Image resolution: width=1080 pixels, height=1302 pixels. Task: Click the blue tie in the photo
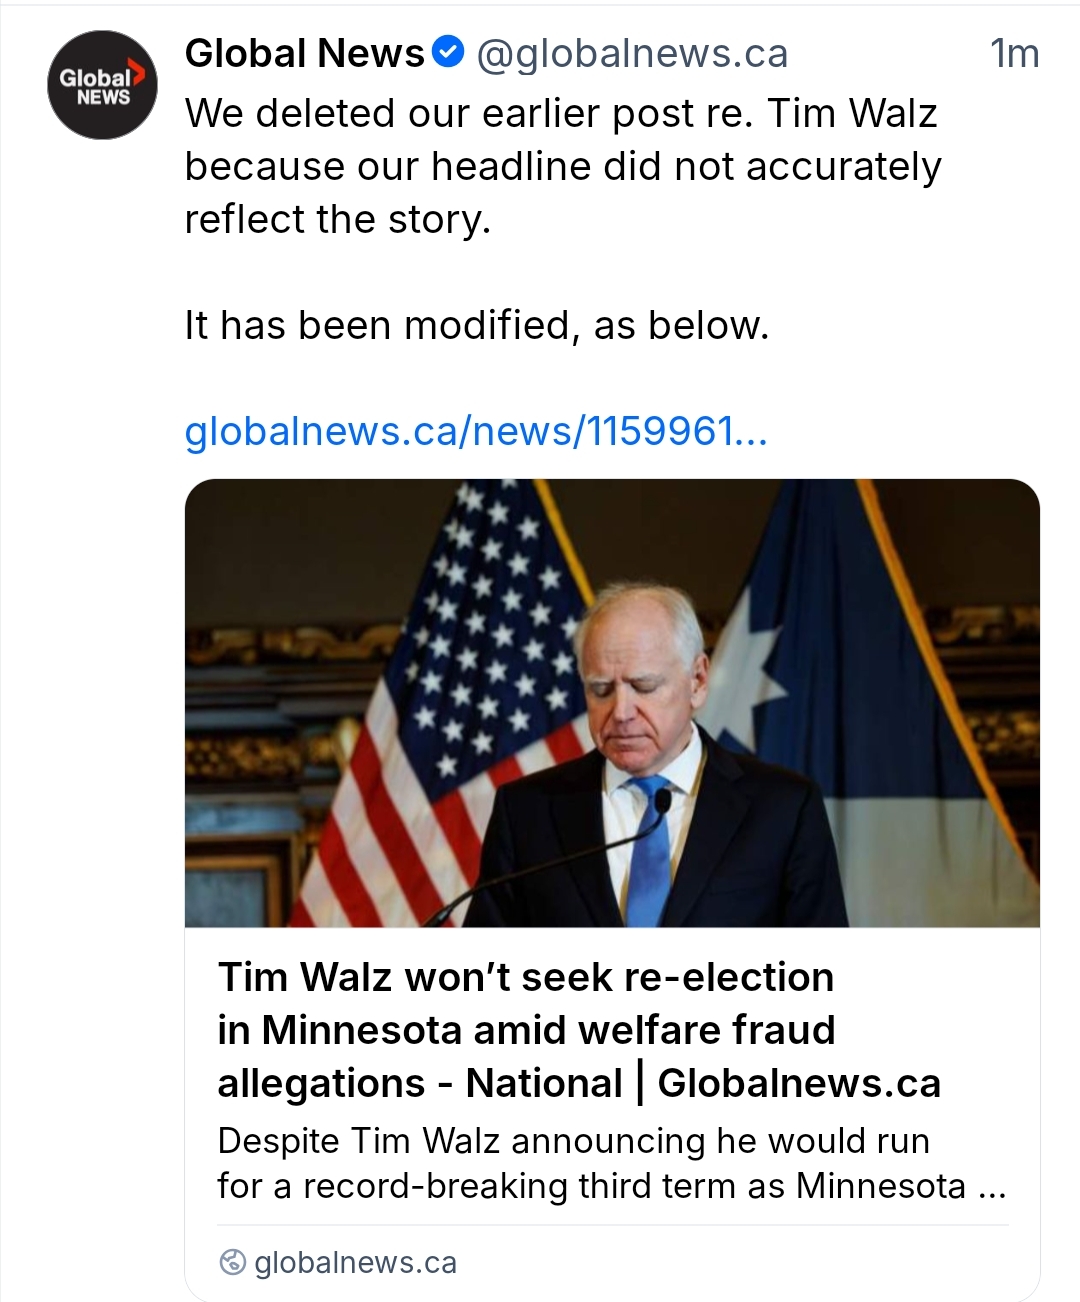coord(649,850)
